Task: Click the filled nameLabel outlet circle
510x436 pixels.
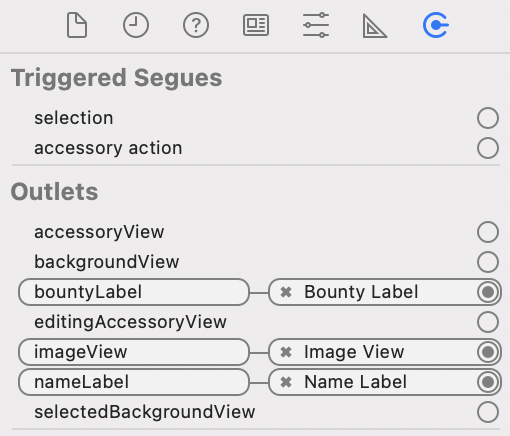Action: coord(488,382)
